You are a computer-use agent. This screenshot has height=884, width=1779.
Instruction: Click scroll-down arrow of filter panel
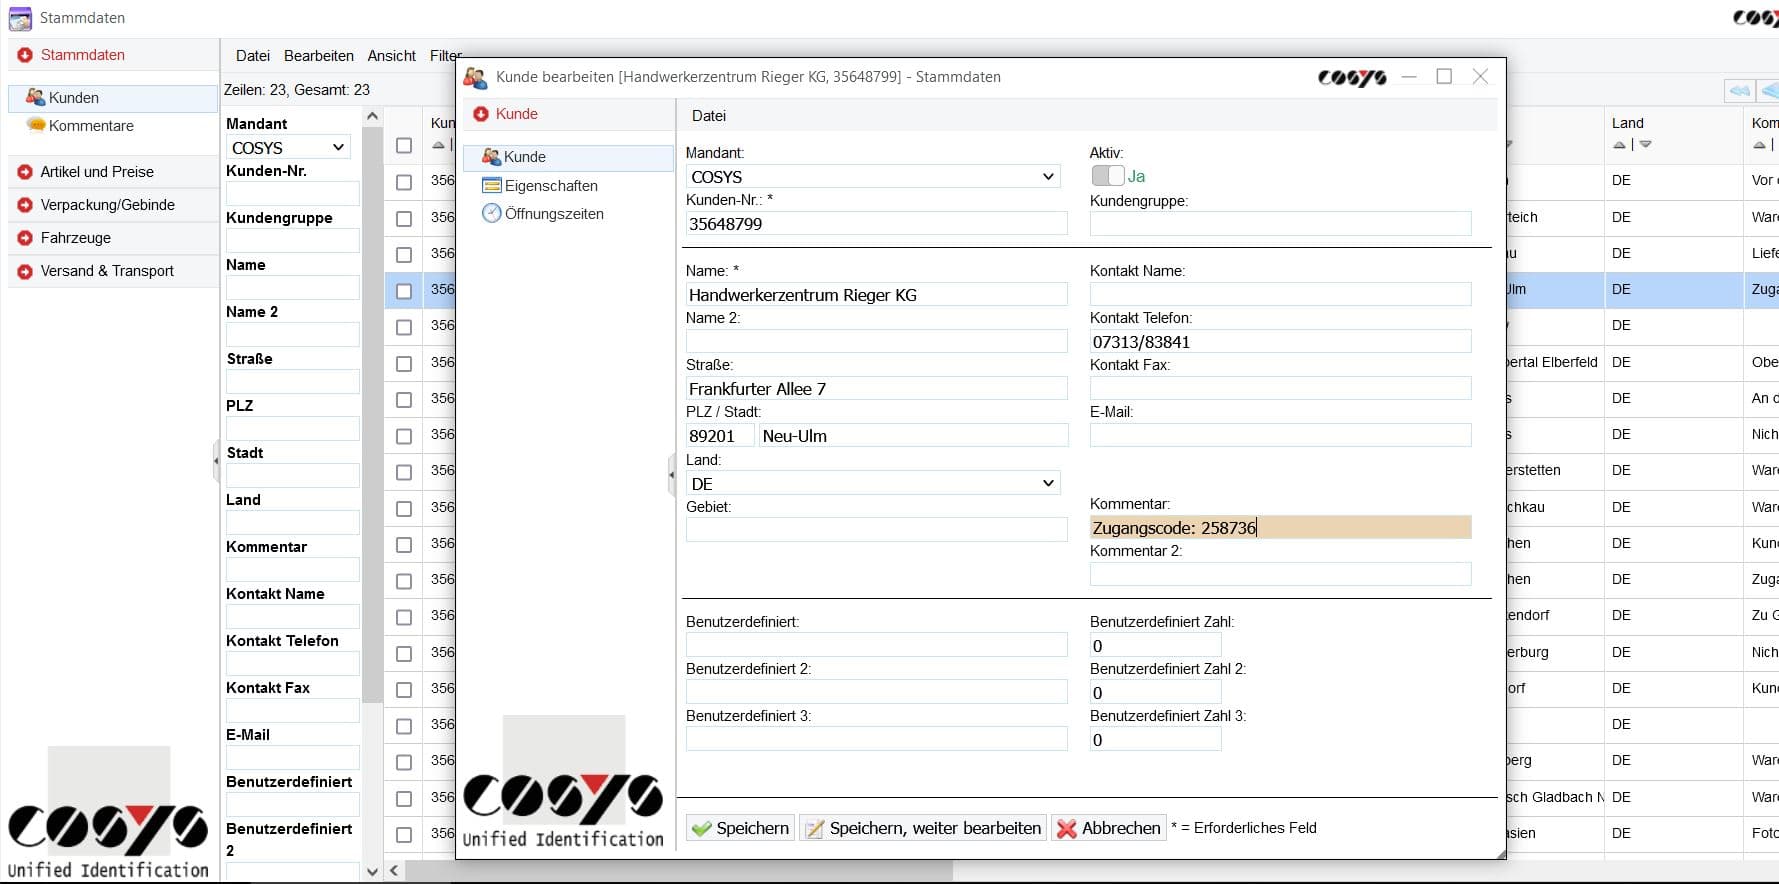click(x=372, y=872)
